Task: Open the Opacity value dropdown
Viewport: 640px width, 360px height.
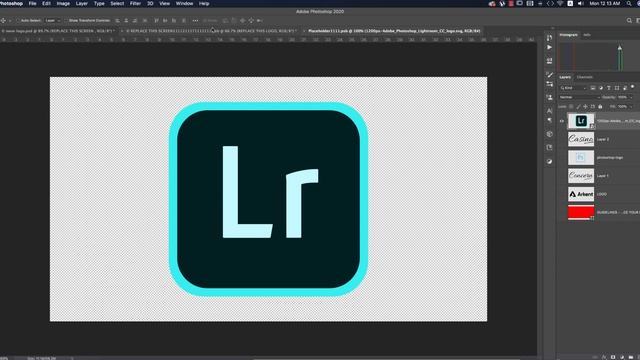Action: (x=631, y=97)
